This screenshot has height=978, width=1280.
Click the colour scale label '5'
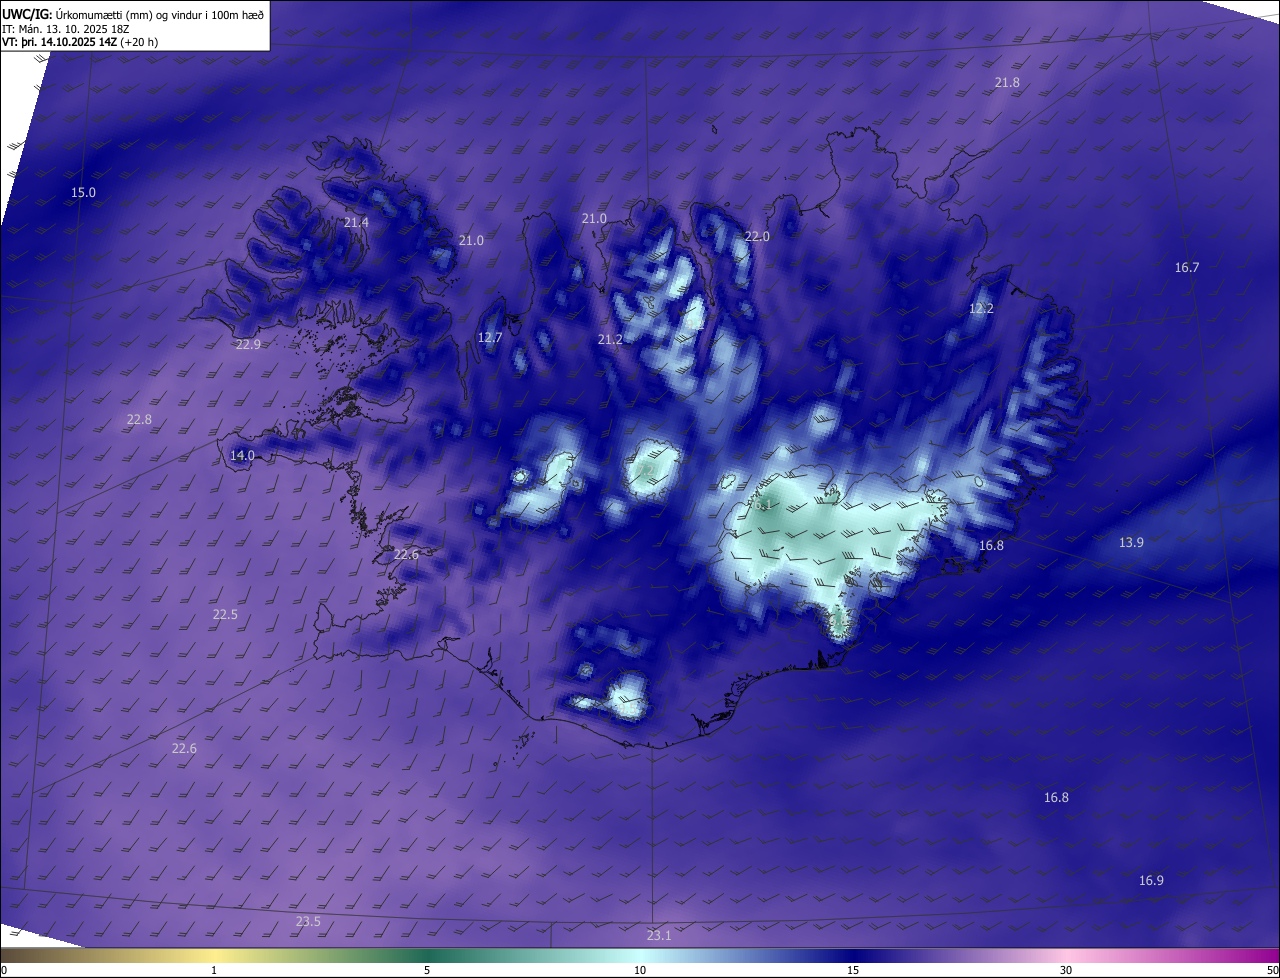(x=427, y=970)
